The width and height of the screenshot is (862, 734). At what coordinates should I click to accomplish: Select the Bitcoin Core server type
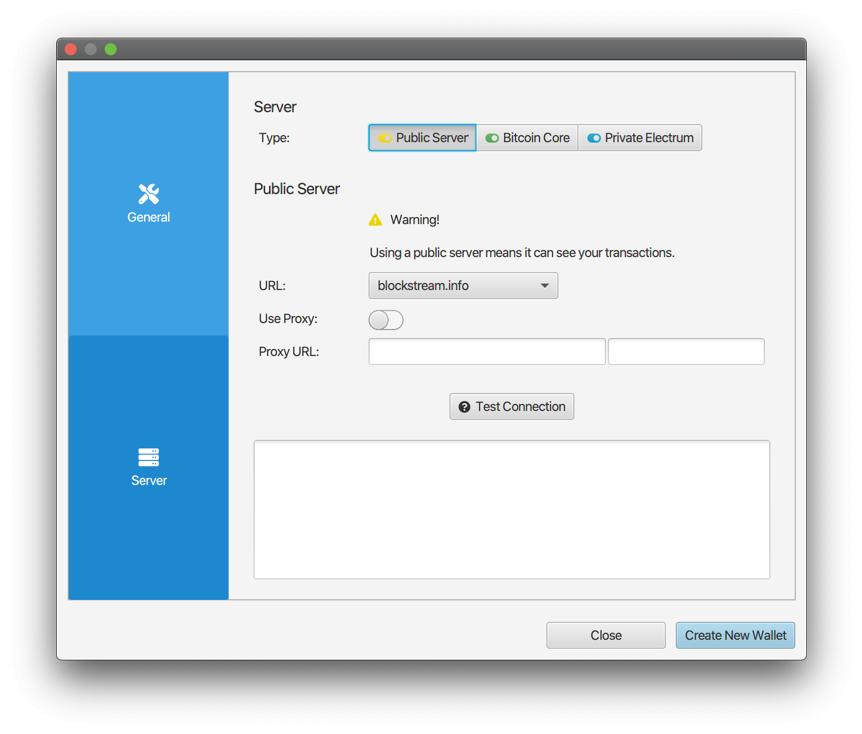point(527,137)
